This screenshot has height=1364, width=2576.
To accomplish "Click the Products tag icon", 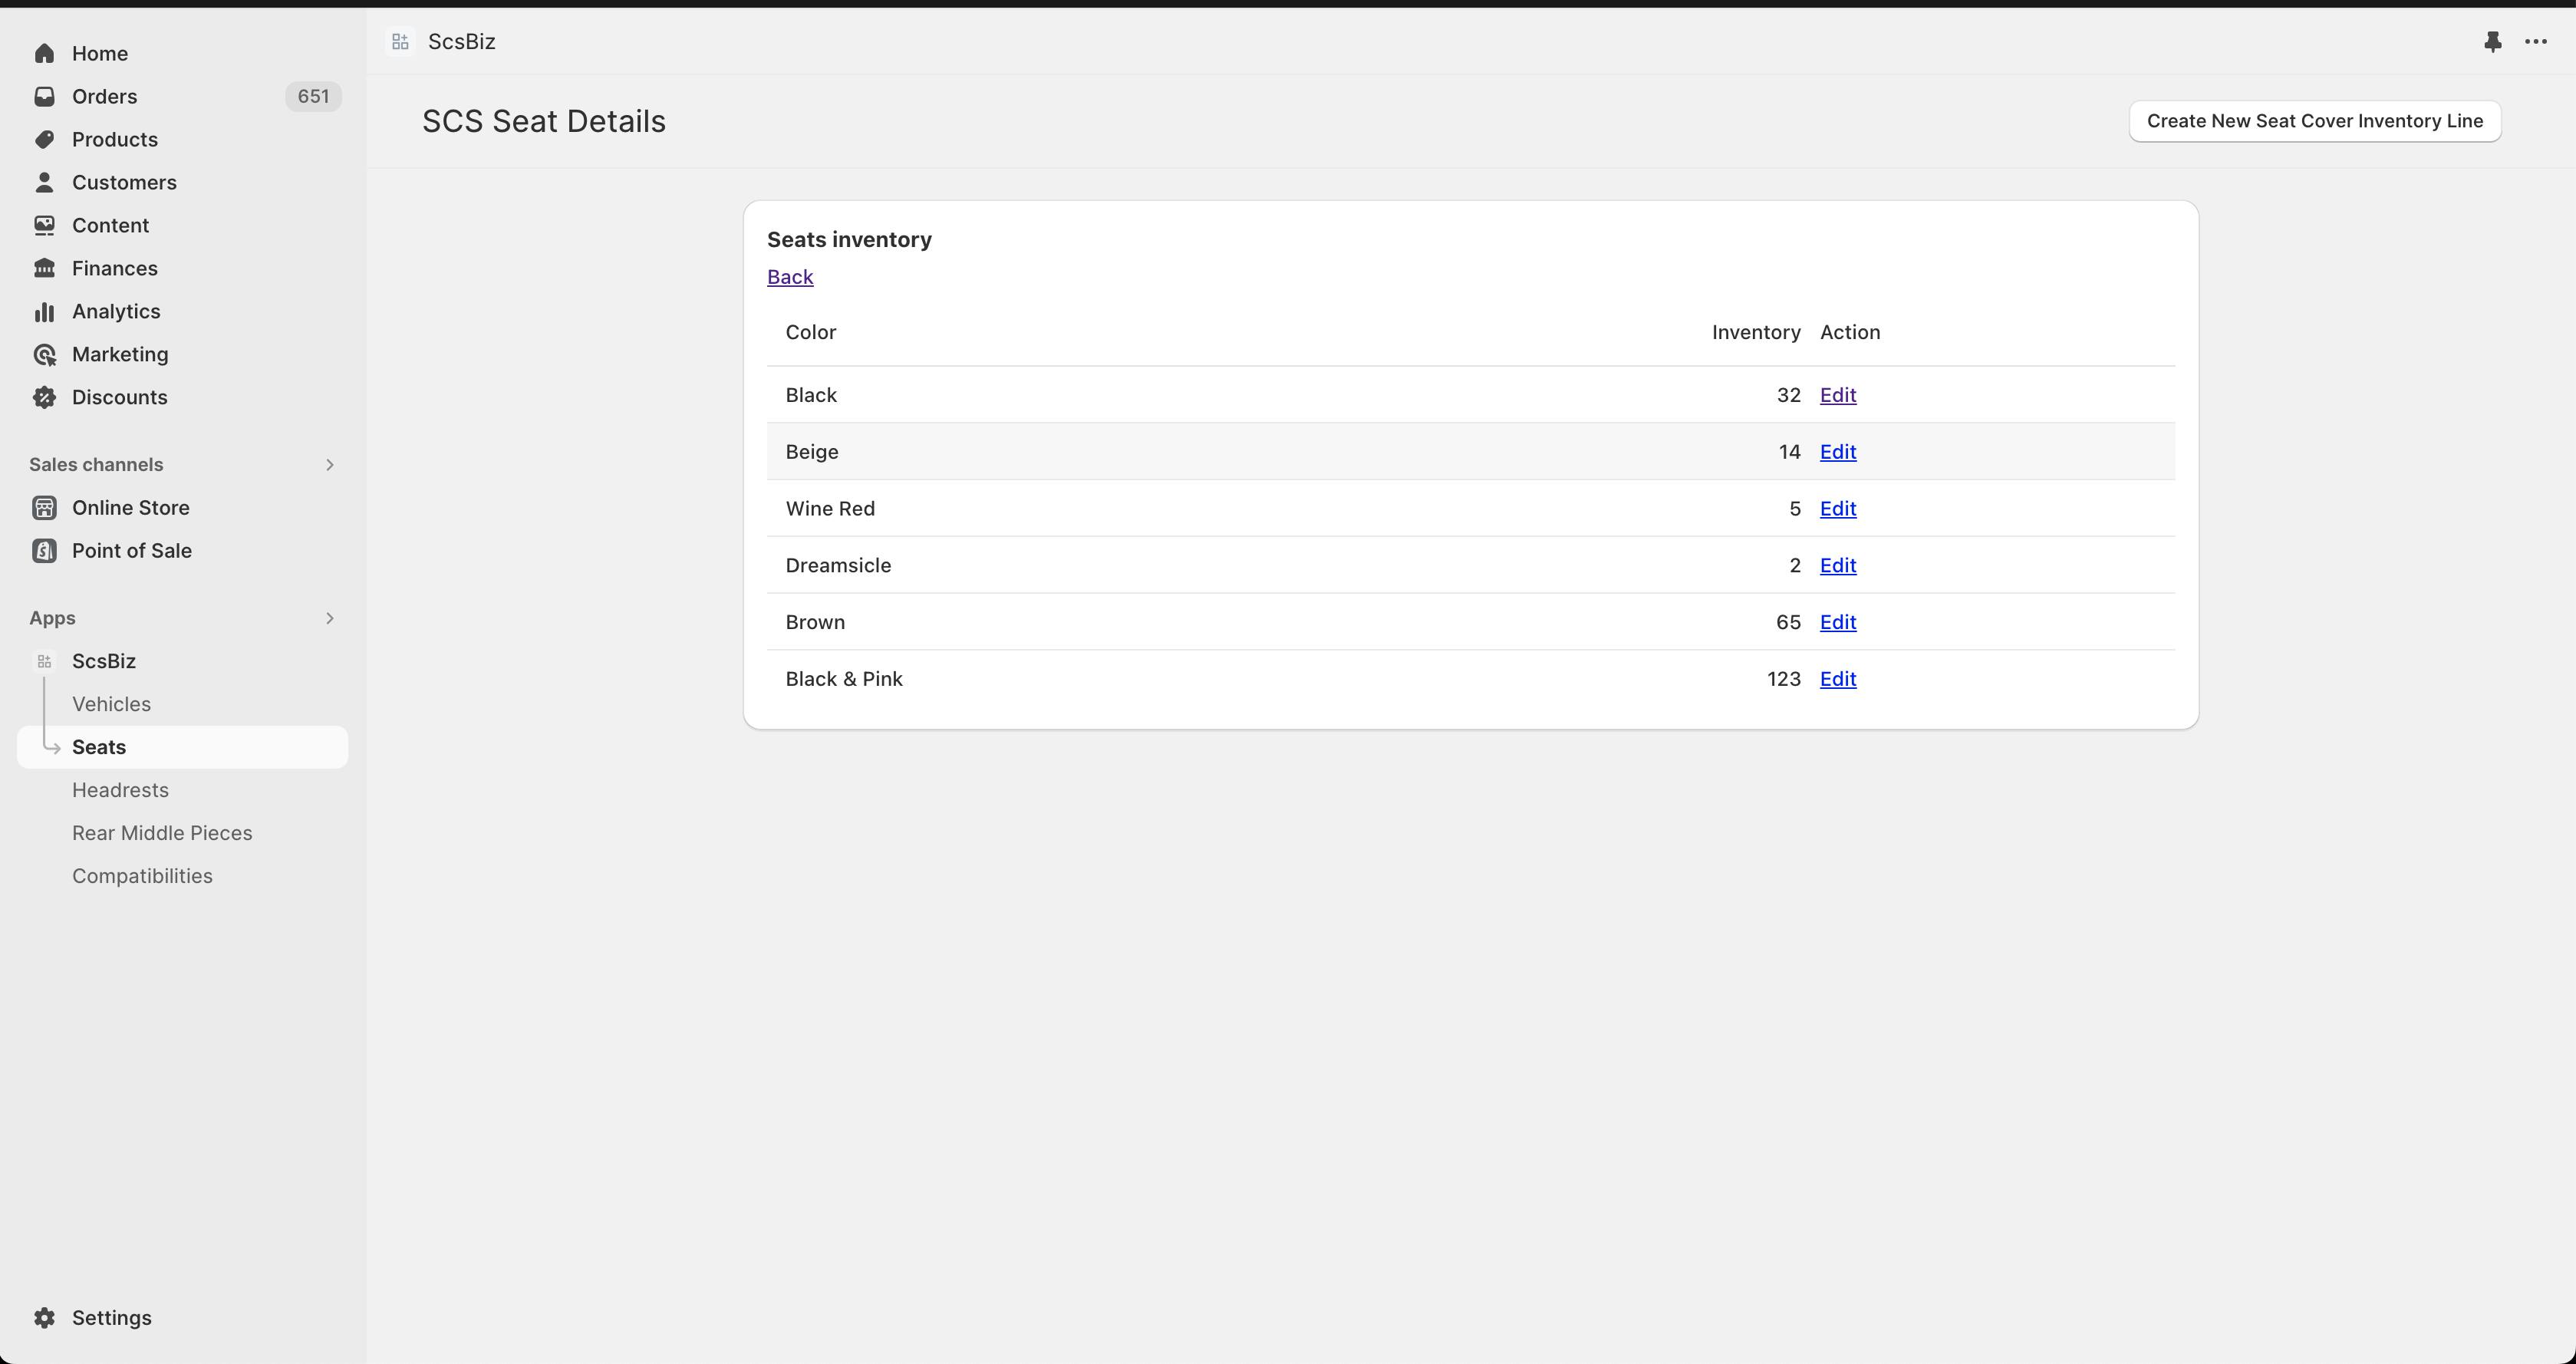I will click(x=44, y=139).
